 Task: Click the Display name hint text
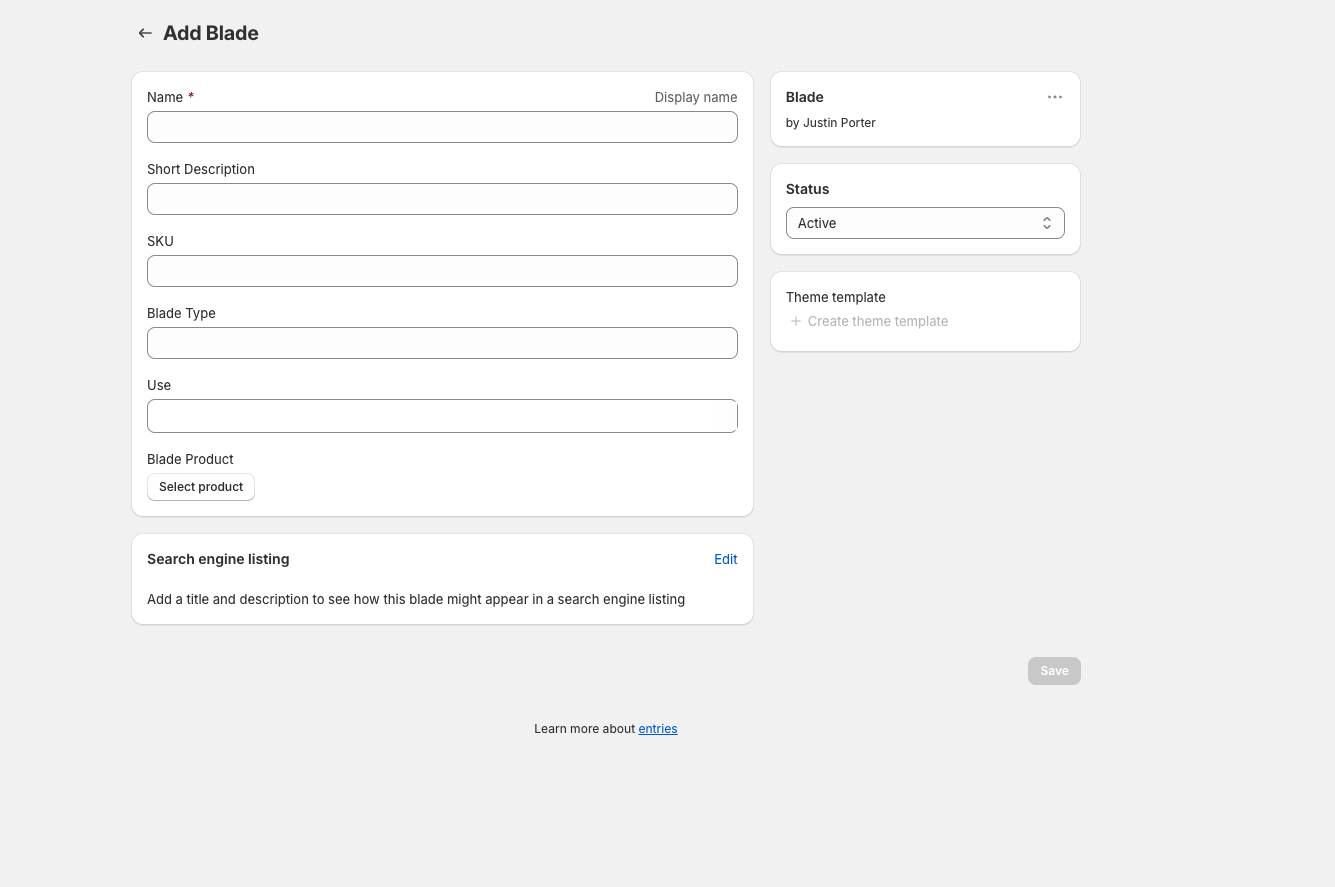point(695,97)
